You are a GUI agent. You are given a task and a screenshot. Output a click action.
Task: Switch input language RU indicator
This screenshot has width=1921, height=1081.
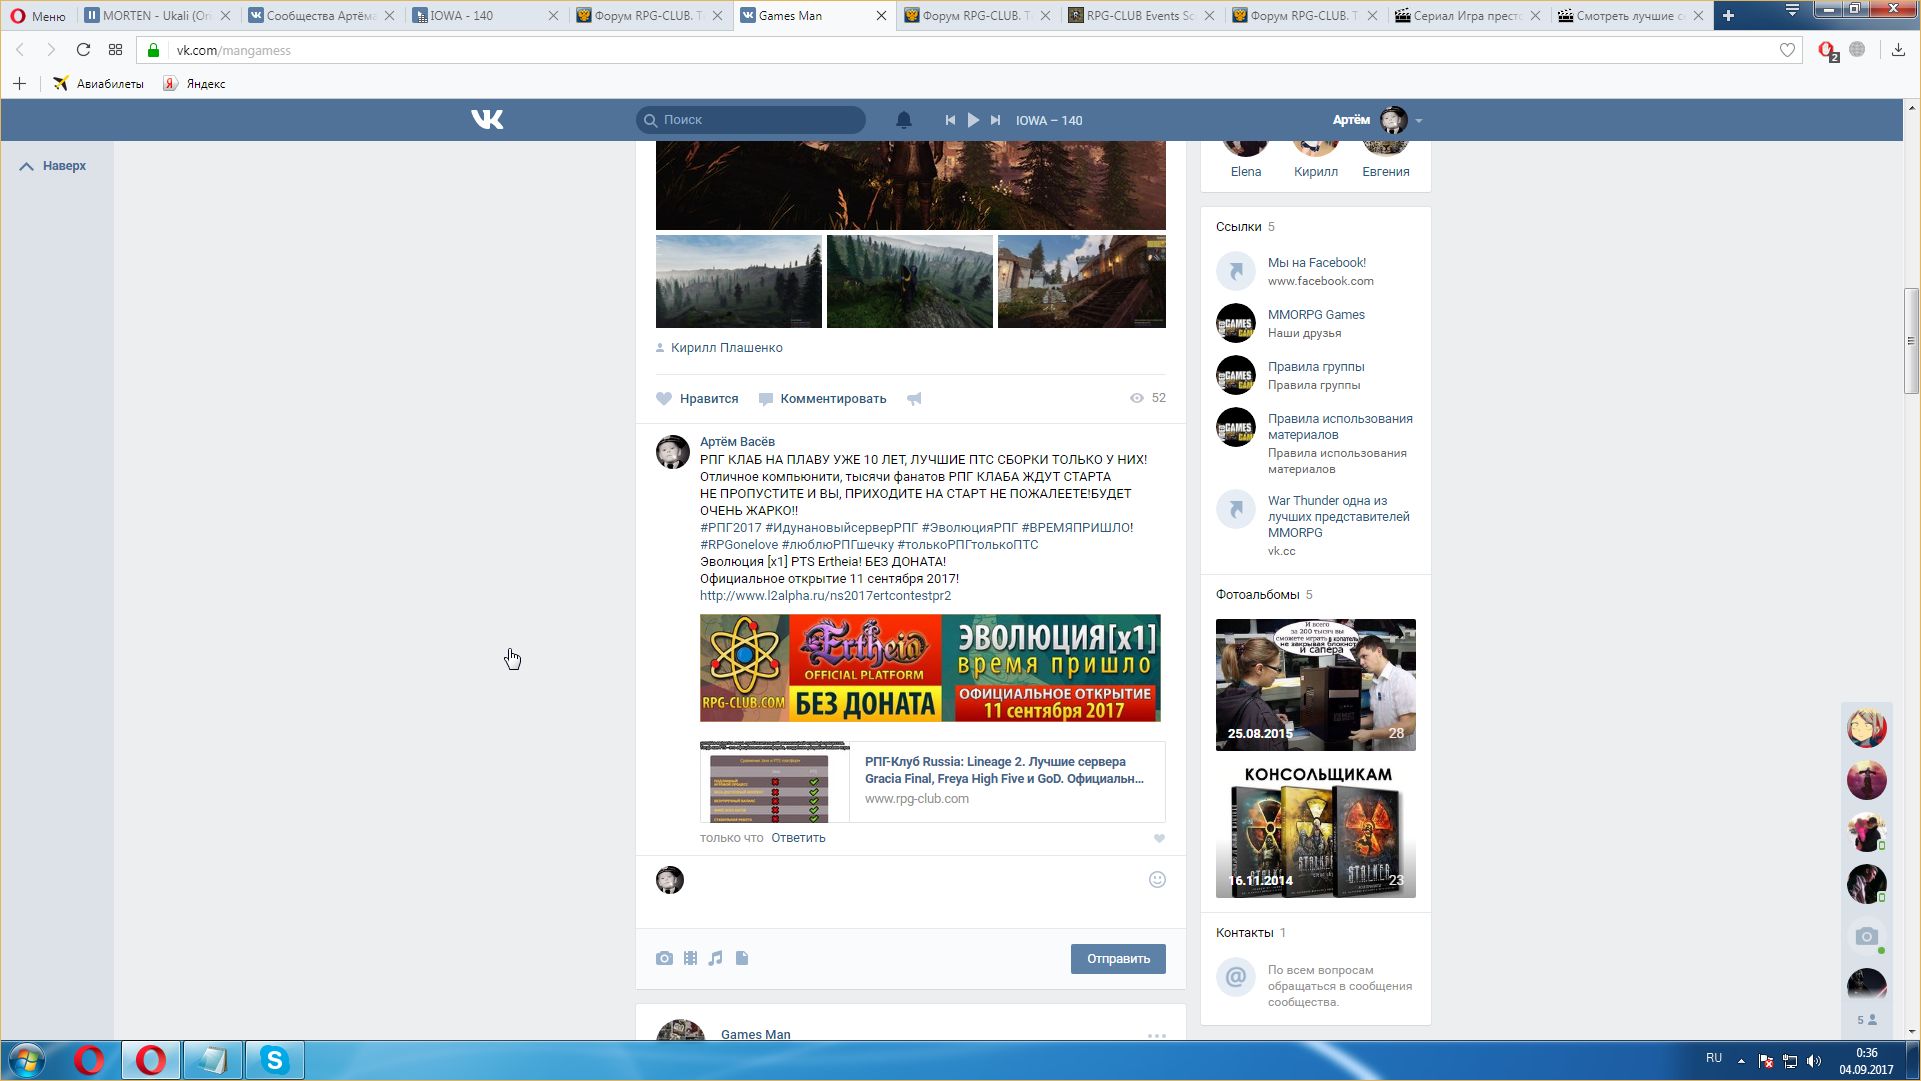pyautogui.click(x=1714, y=1058)
